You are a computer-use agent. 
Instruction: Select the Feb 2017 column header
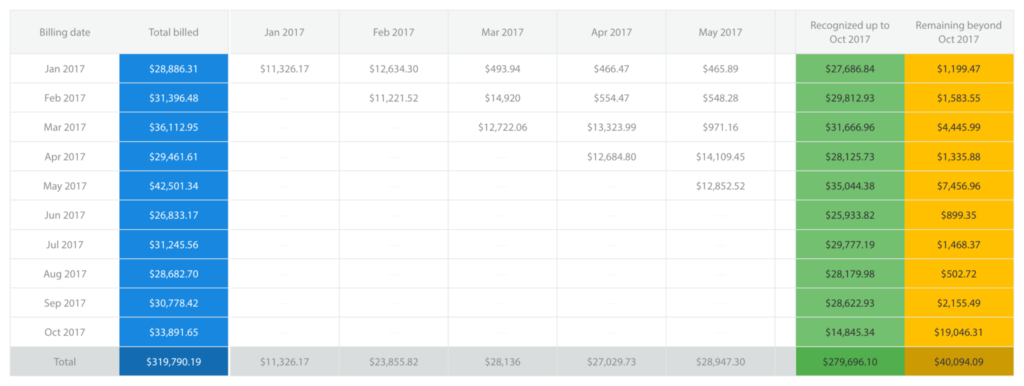coord(393,32)
